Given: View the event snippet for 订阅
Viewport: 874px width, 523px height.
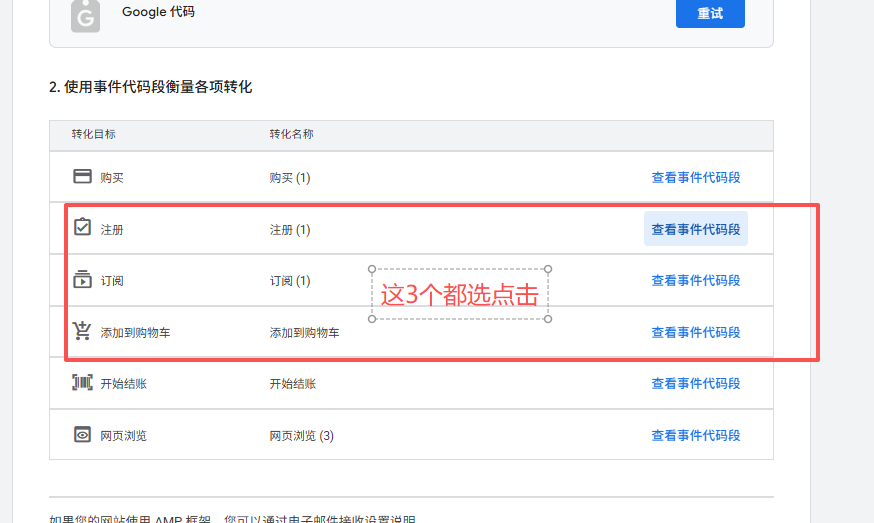Looking at the screenshot, I should pyautogui.click(x=696, y=281).
